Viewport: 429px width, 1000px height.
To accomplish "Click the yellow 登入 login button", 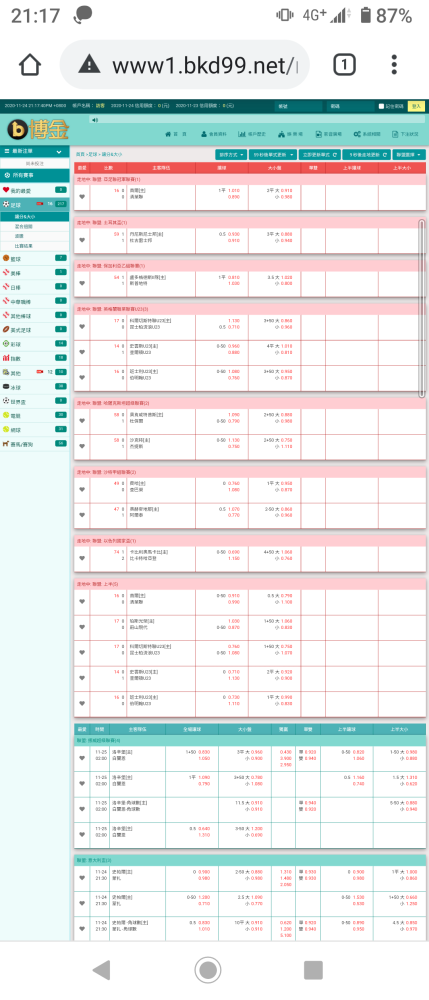I will [416, 106].
